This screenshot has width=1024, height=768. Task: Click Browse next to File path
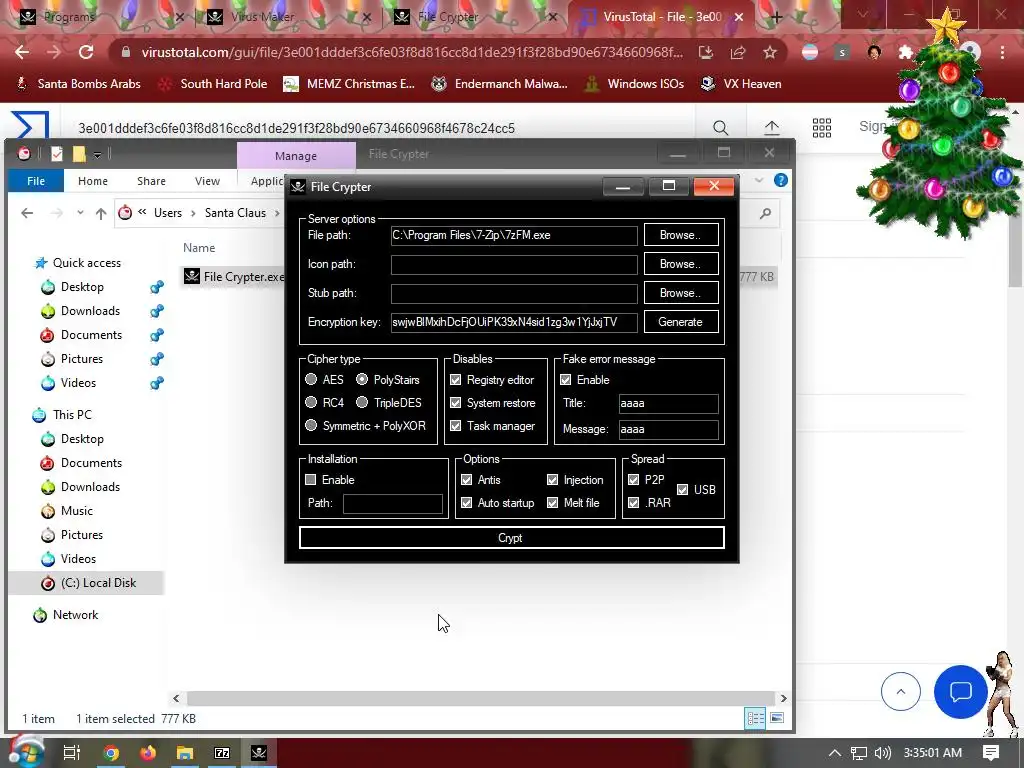tap(680, 234)
